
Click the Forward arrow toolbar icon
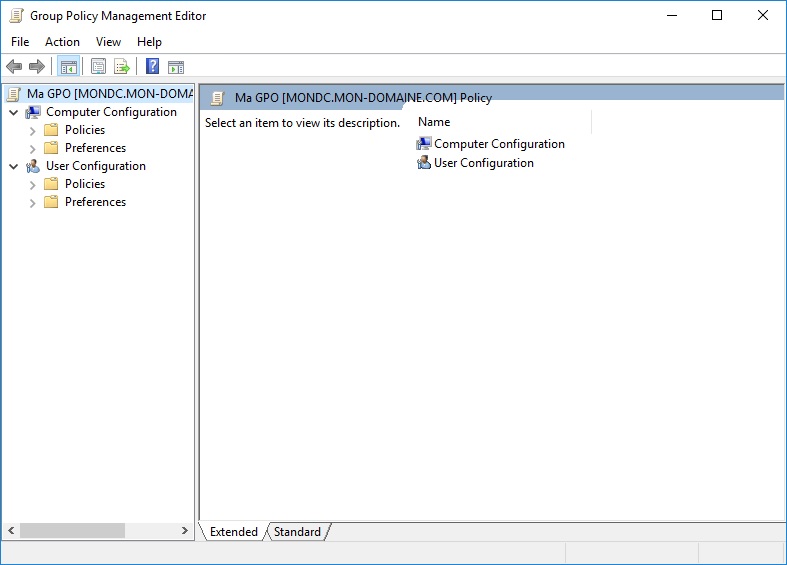(37, 66)
